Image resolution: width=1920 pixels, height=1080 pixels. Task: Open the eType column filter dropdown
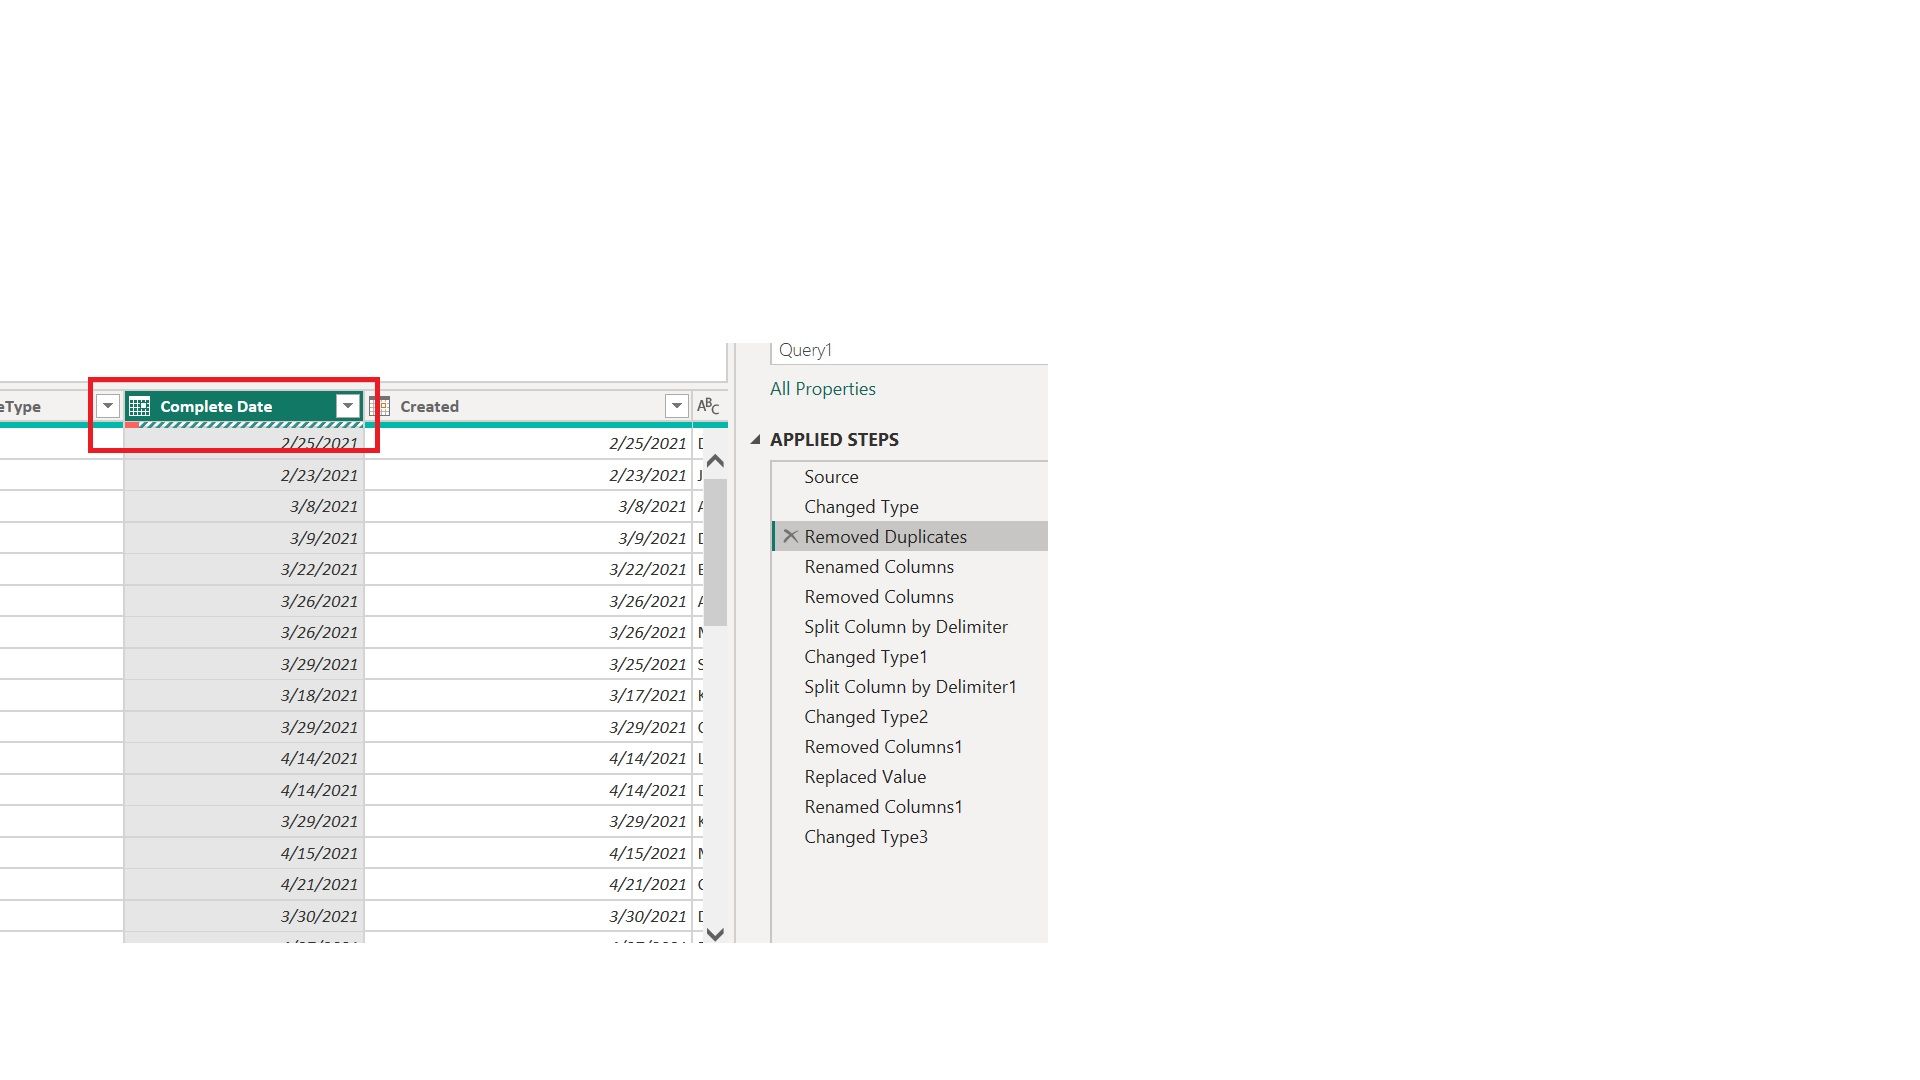point(108,406)
